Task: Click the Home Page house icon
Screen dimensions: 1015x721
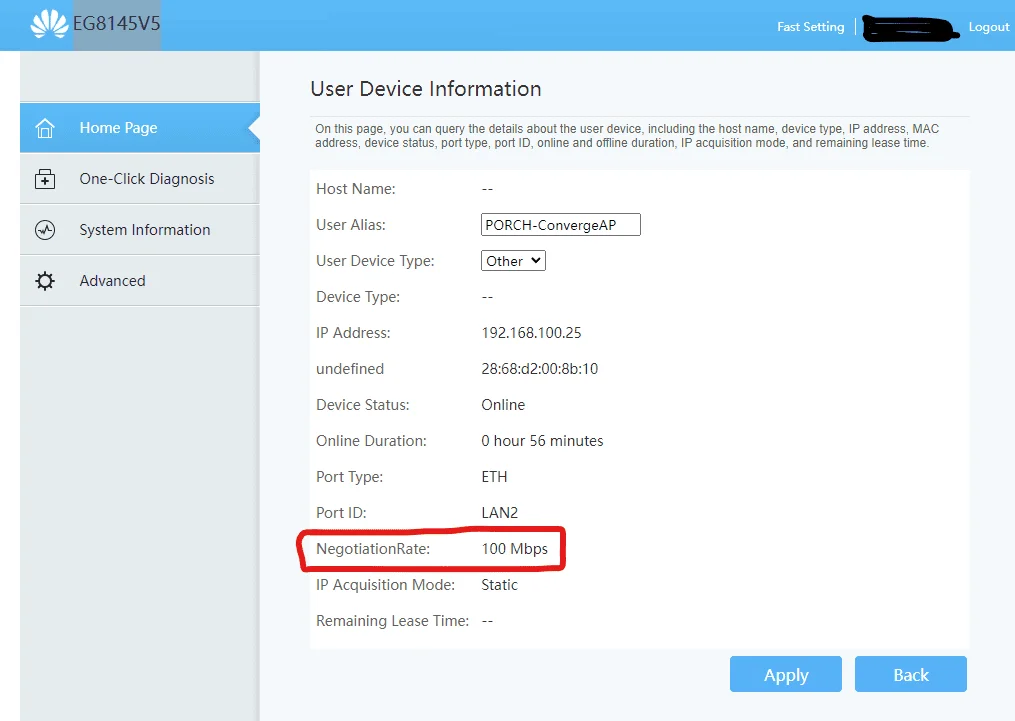Action: (45, 128)
